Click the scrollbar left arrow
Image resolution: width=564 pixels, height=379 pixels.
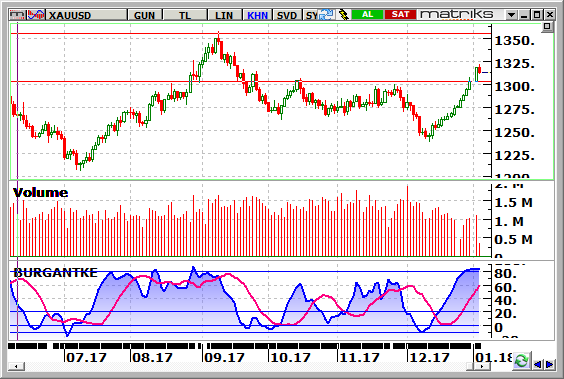click(16, 366)
